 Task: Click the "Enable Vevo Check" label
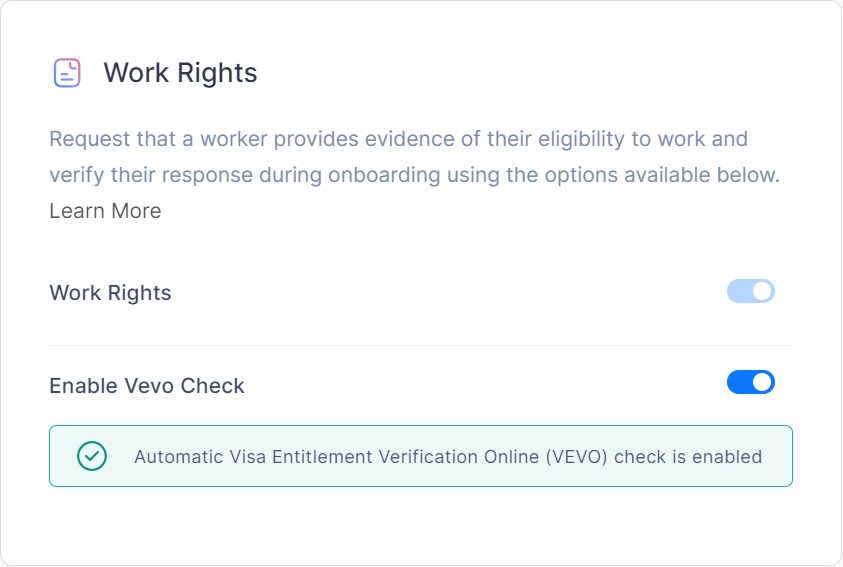[x=147, y=386]
